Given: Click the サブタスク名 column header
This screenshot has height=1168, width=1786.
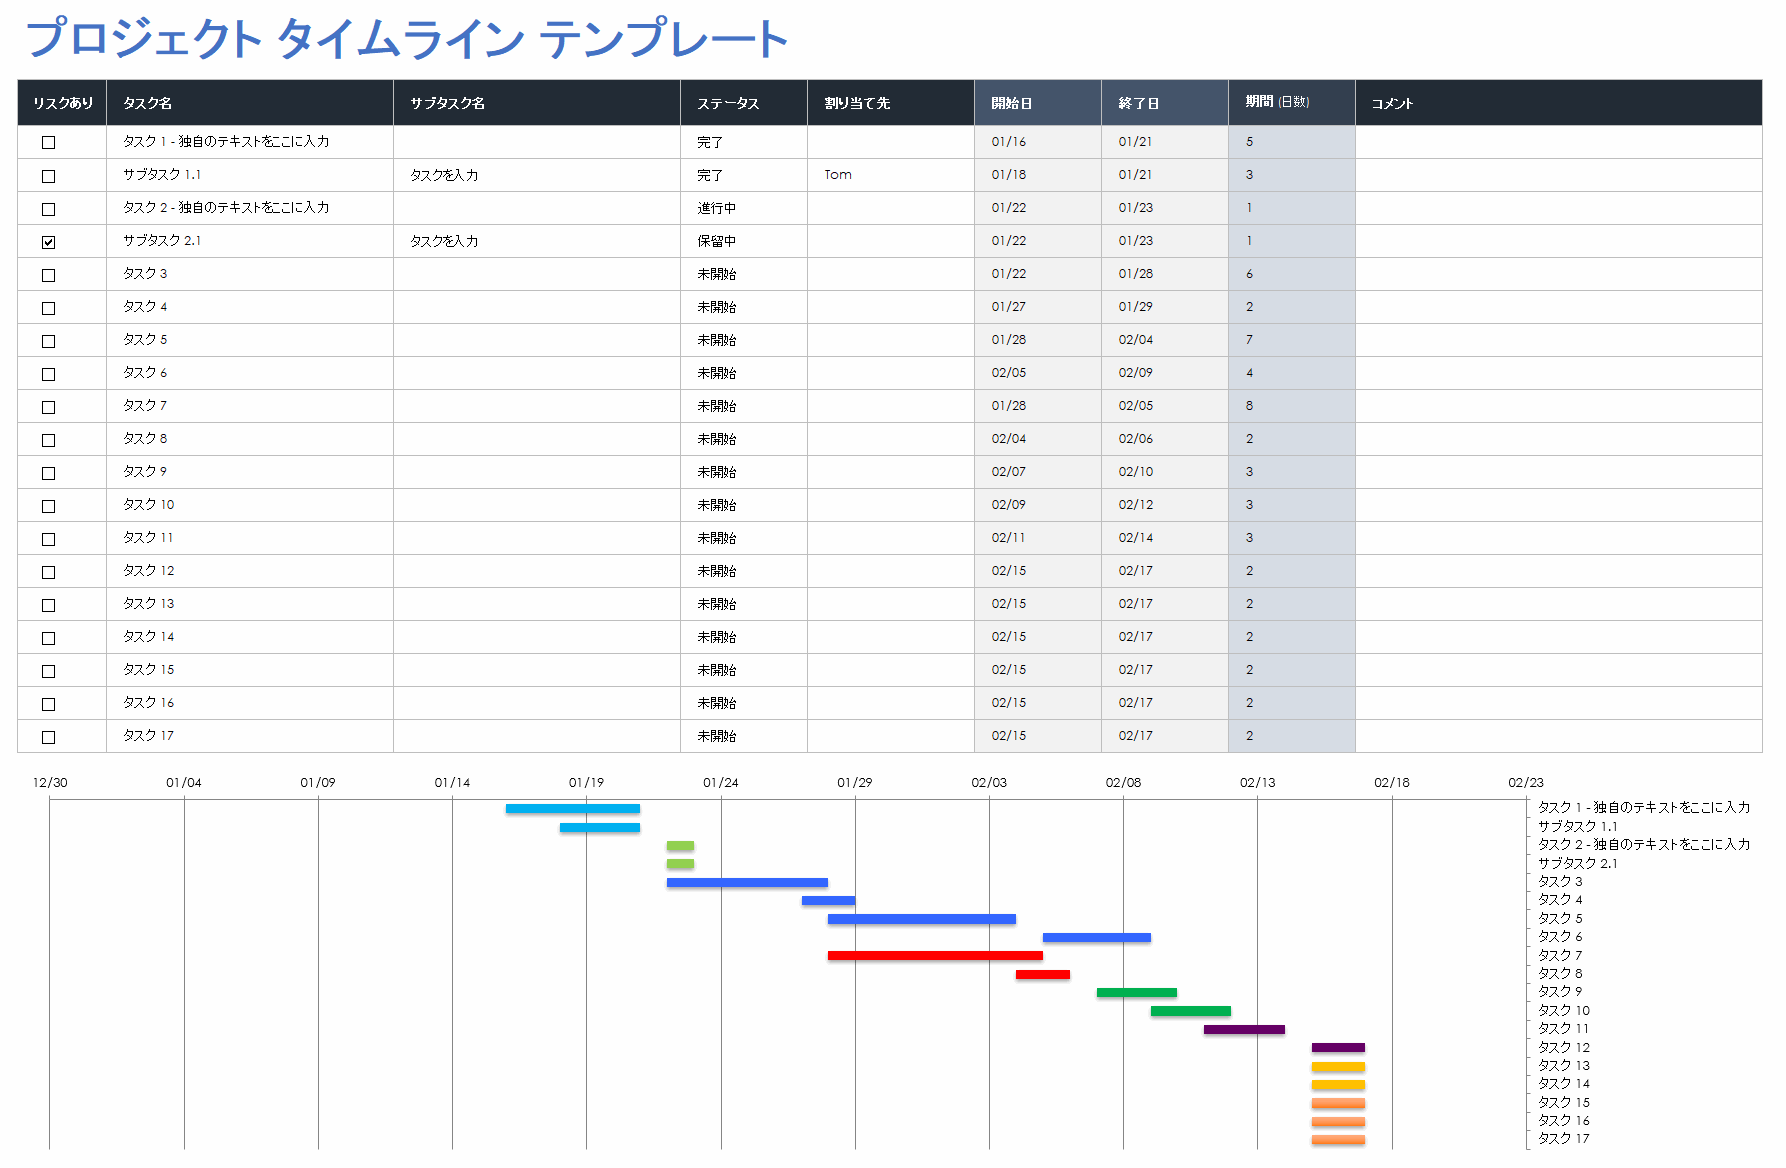Looking at the screenshot, I should click(x=537, y=103).
